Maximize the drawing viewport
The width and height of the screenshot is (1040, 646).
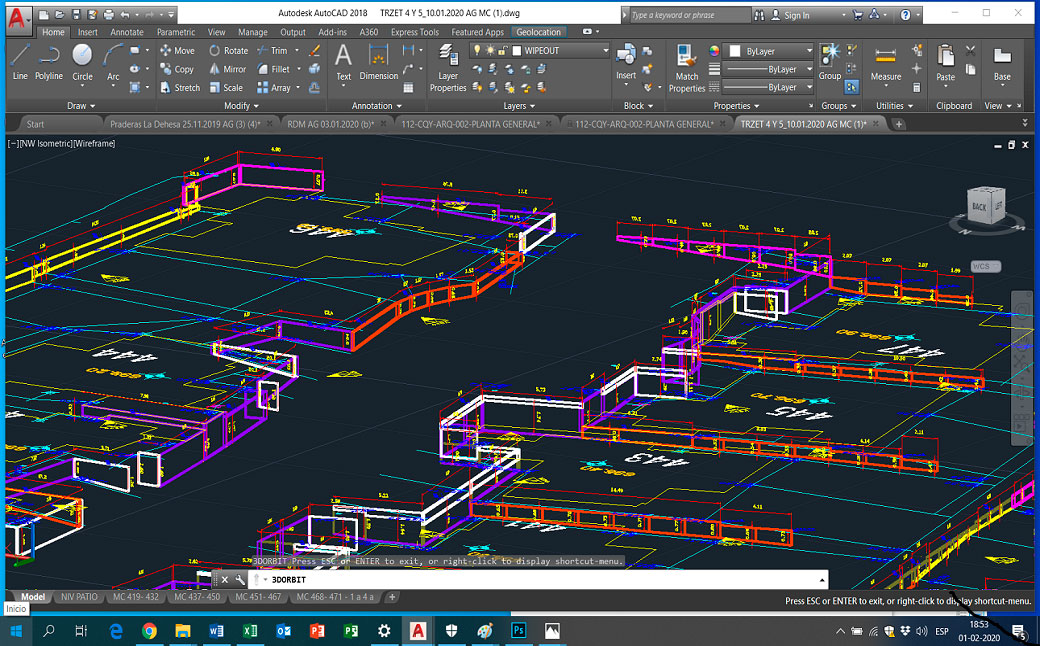pos(1011,145)
